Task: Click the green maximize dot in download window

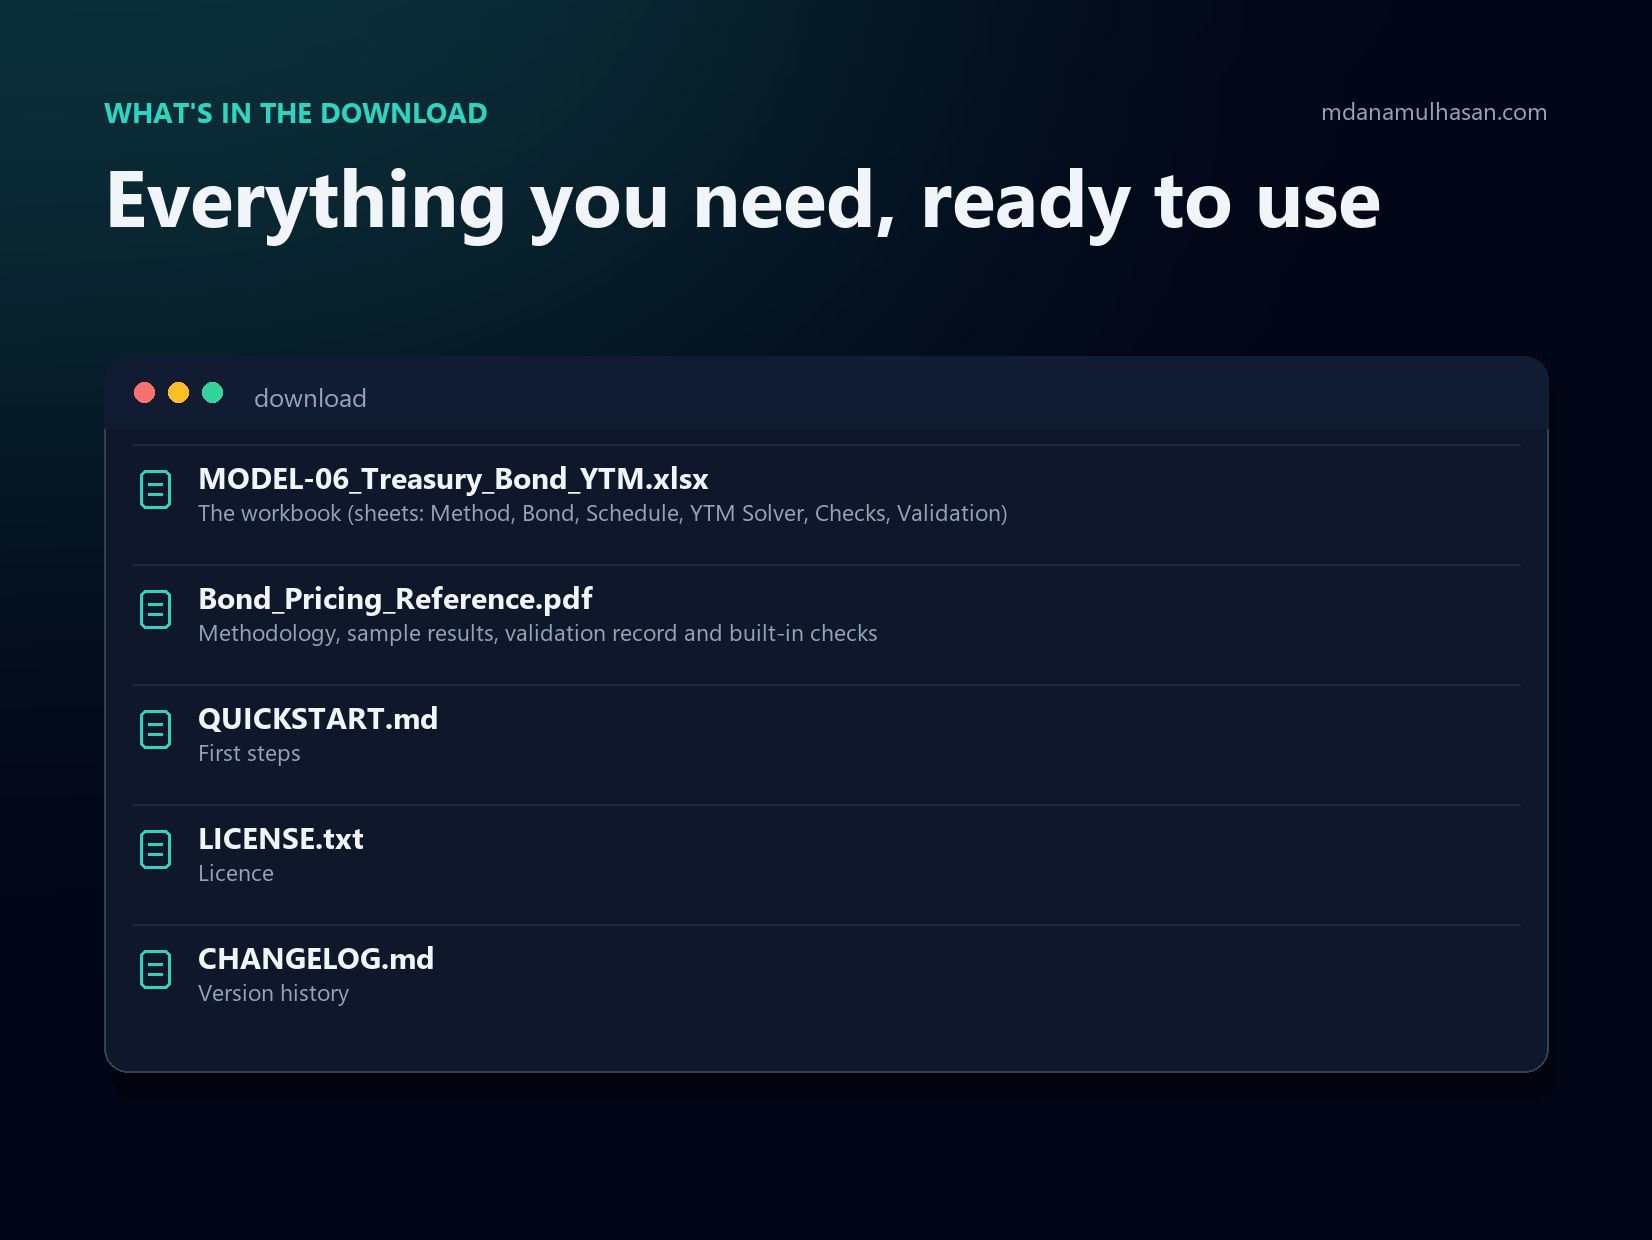Action: (213, 392)
